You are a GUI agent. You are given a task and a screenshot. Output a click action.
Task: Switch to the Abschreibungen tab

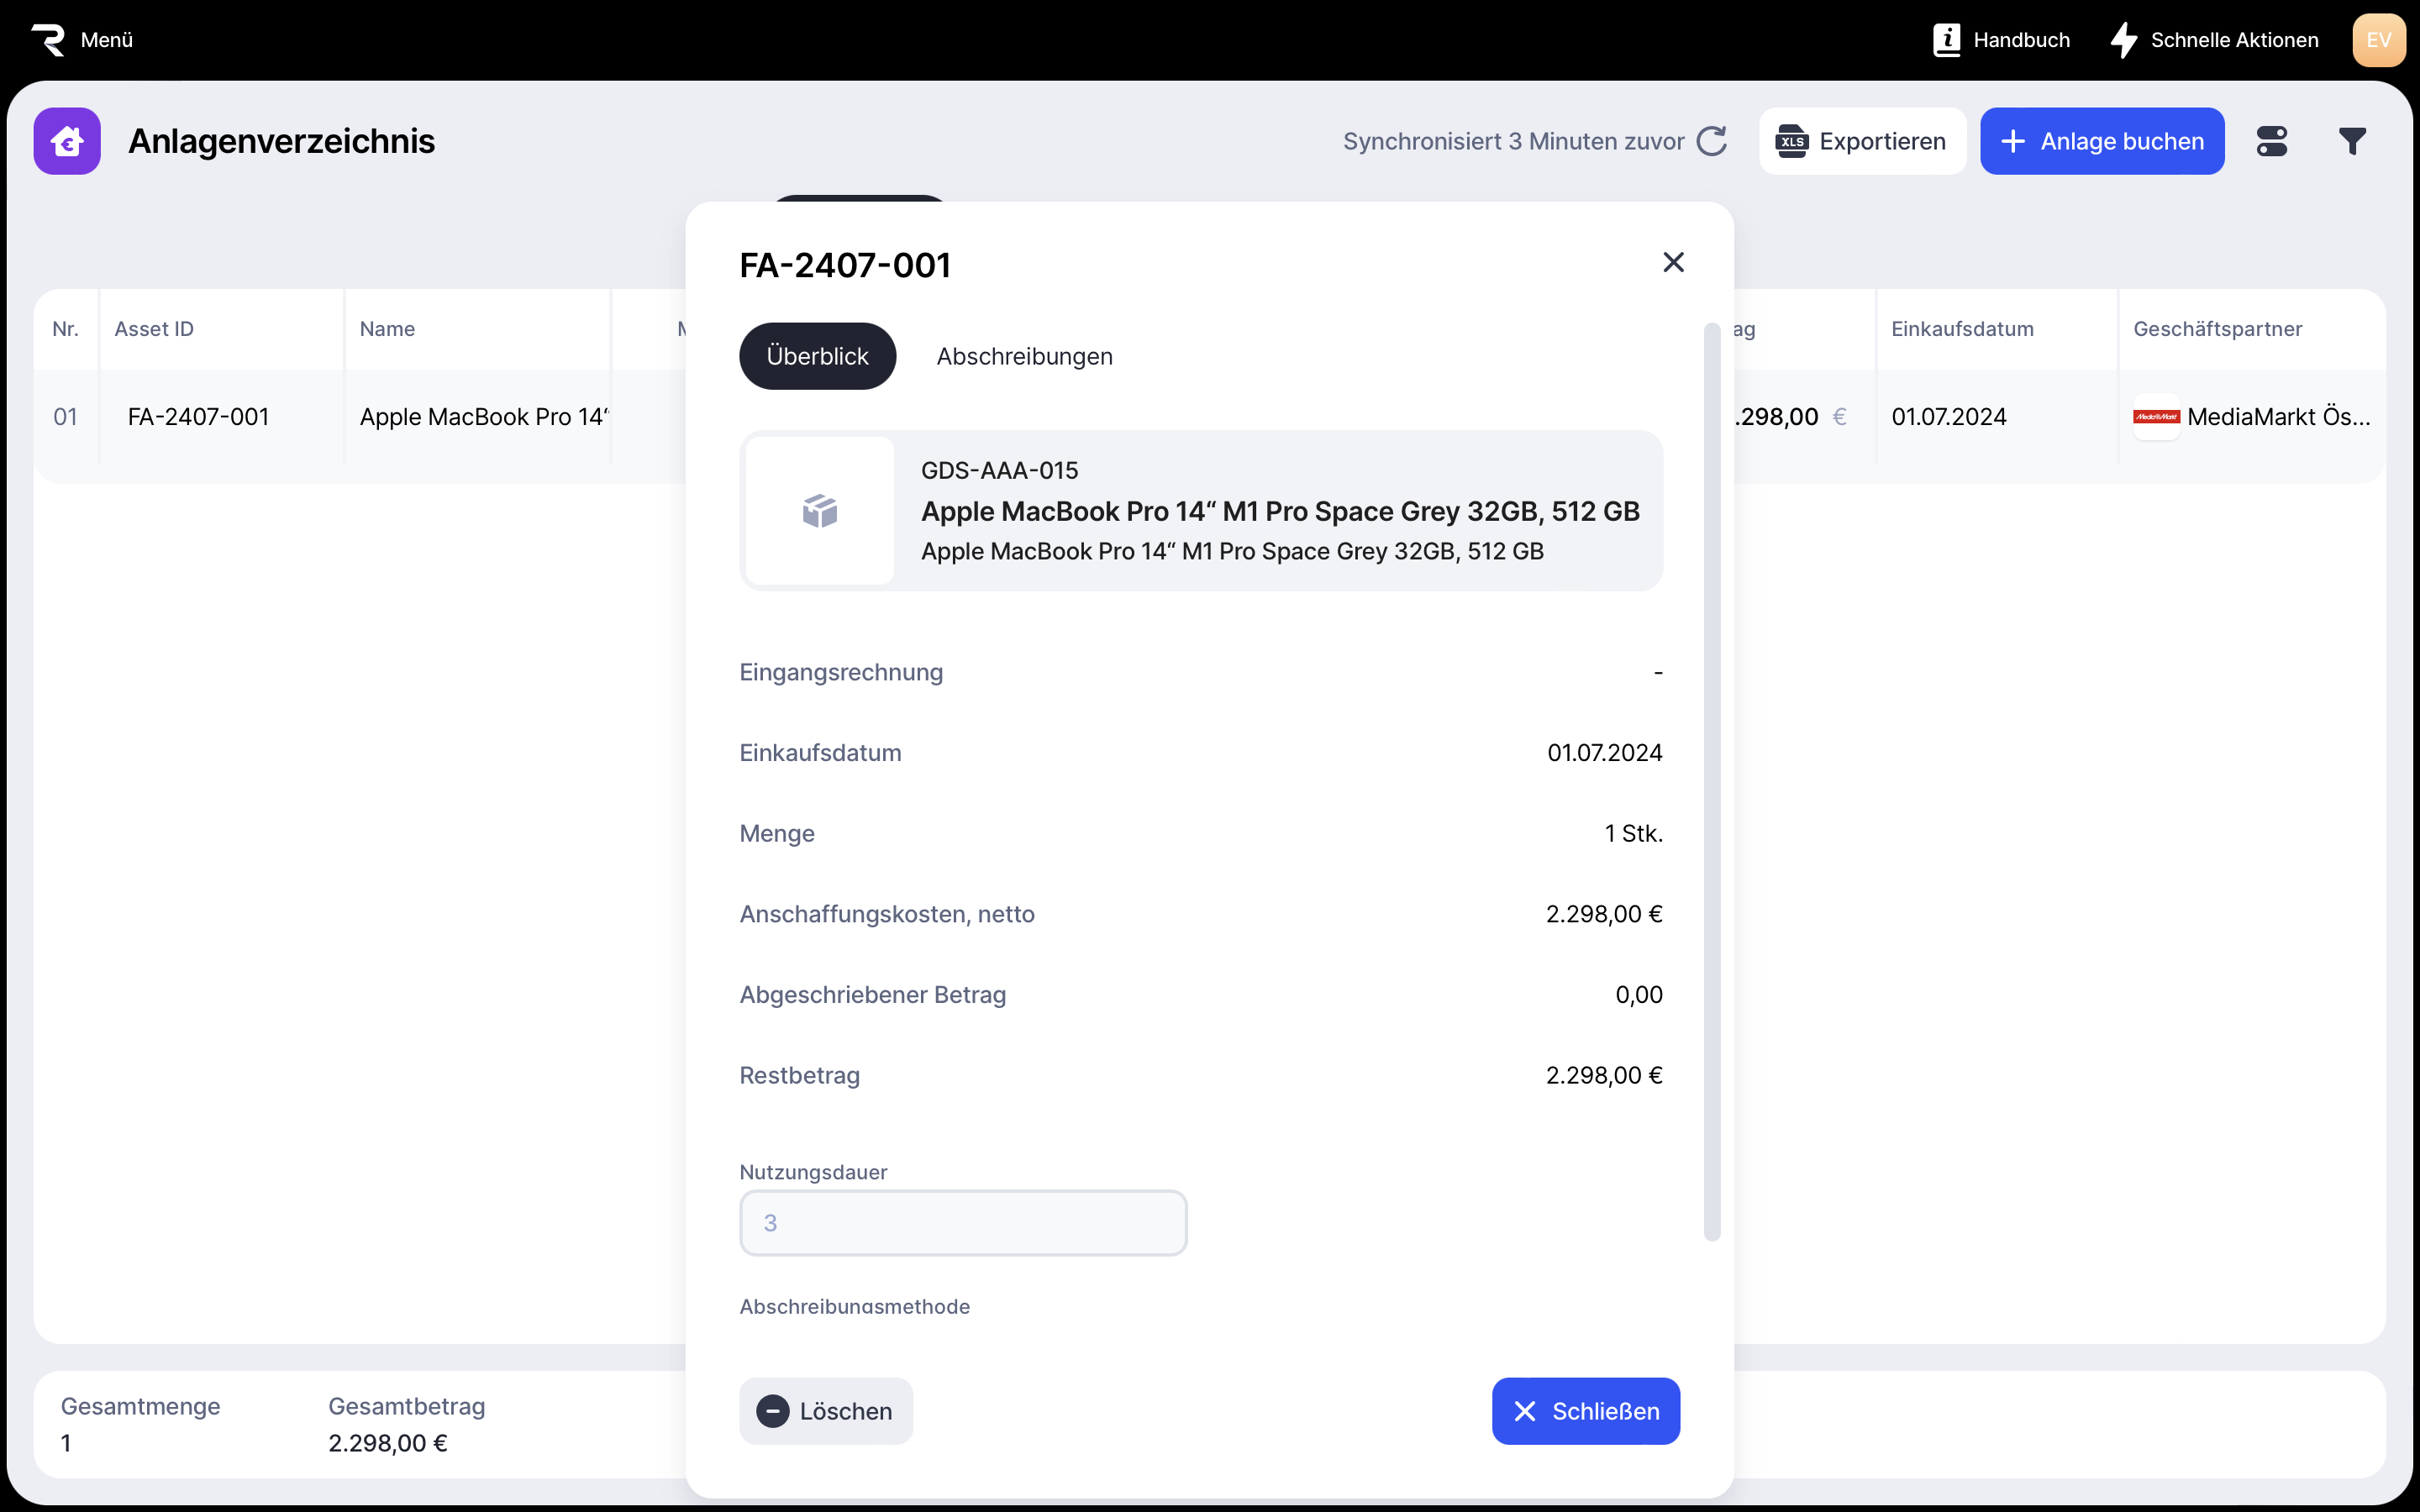pyautogui.click(x=1024, y=356)
